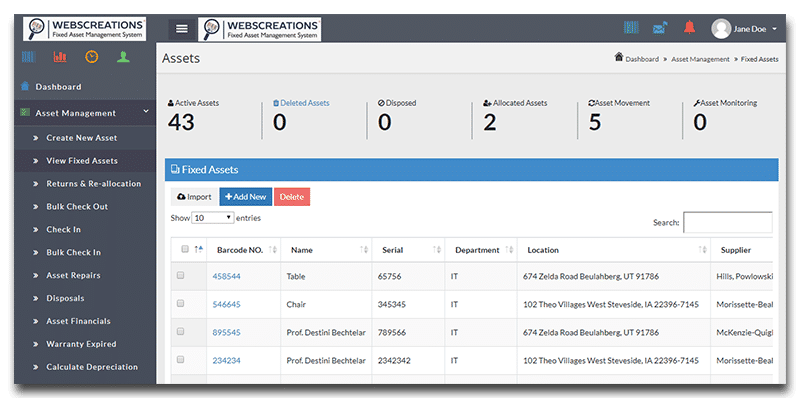Click the Webscreations logo in sidebar header
Image resolution: width=800 pixels, height=398 pixels.
pos(85,29)
